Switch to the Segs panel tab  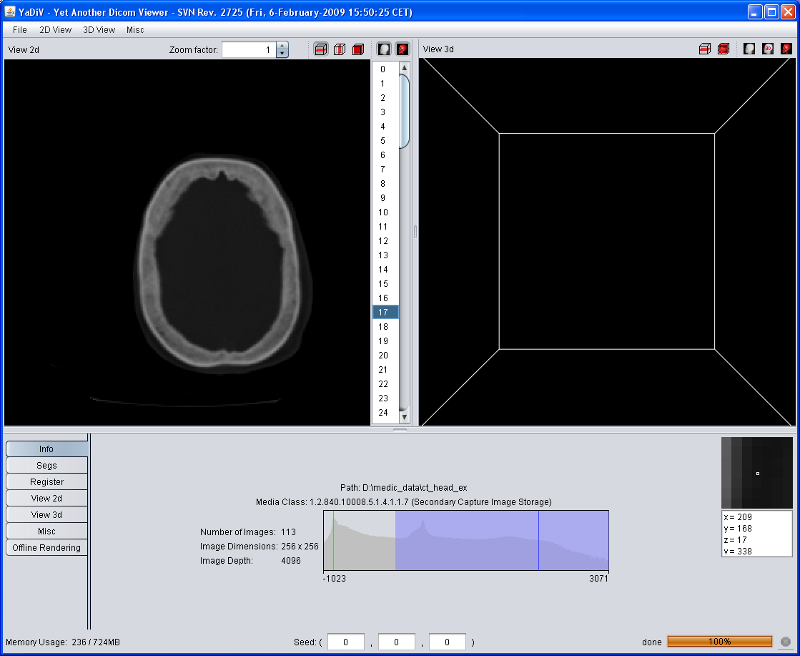click(47, 466)
